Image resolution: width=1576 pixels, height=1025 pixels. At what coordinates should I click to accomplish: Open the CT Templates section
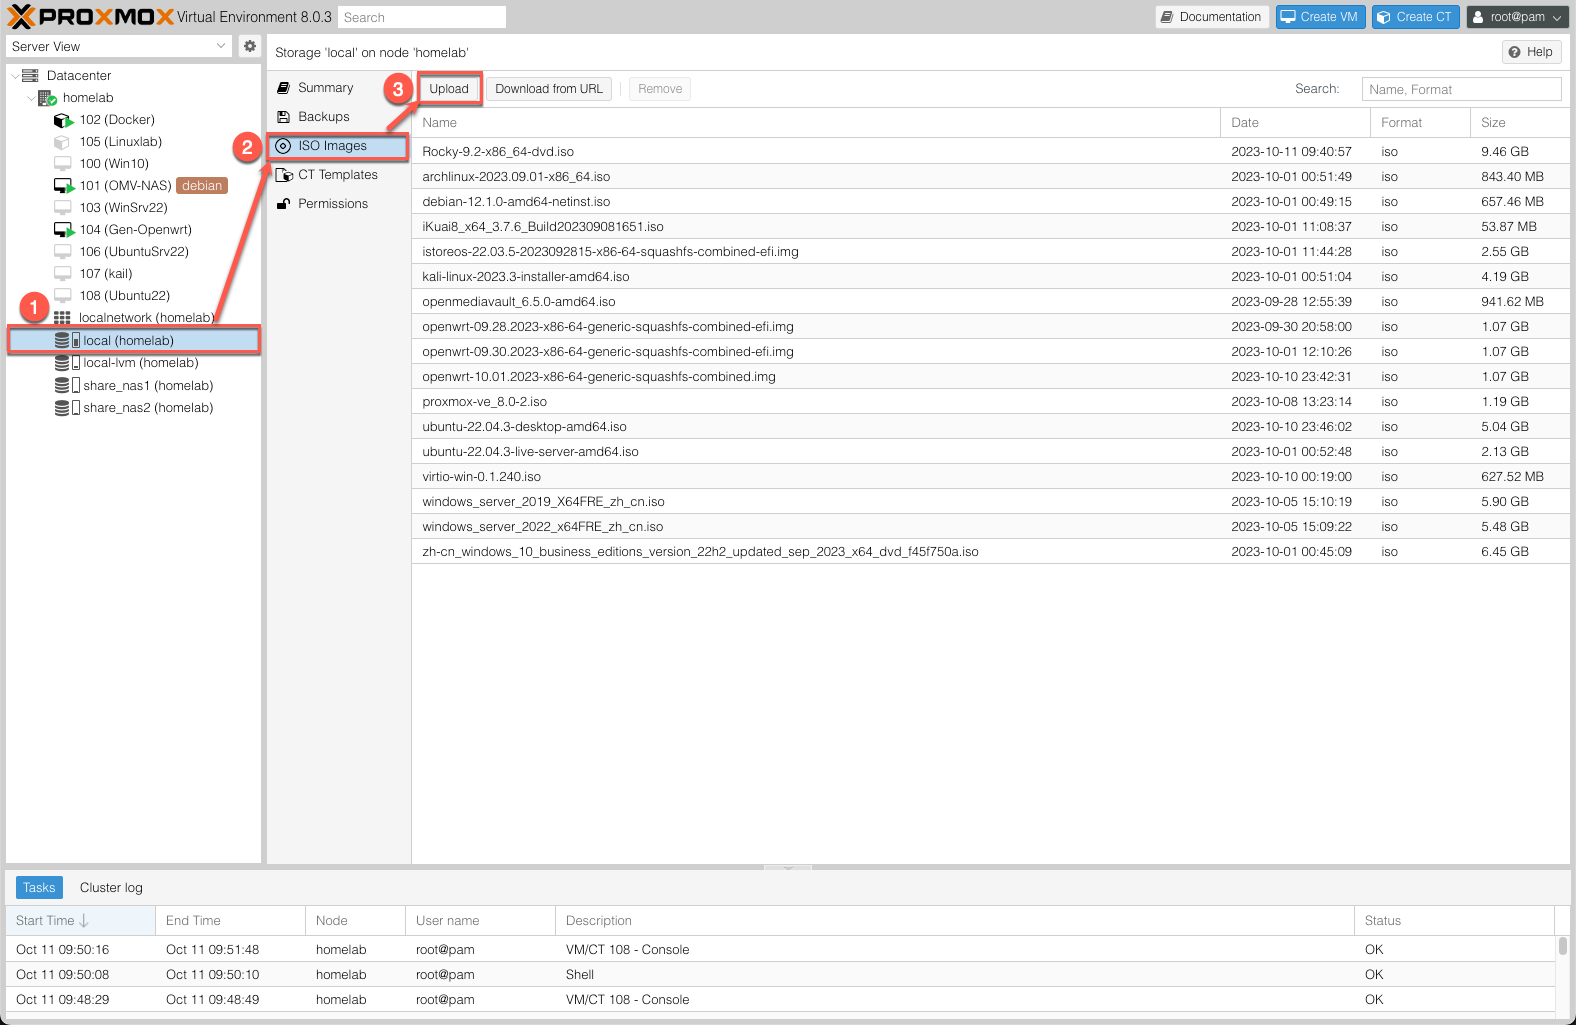338,175
